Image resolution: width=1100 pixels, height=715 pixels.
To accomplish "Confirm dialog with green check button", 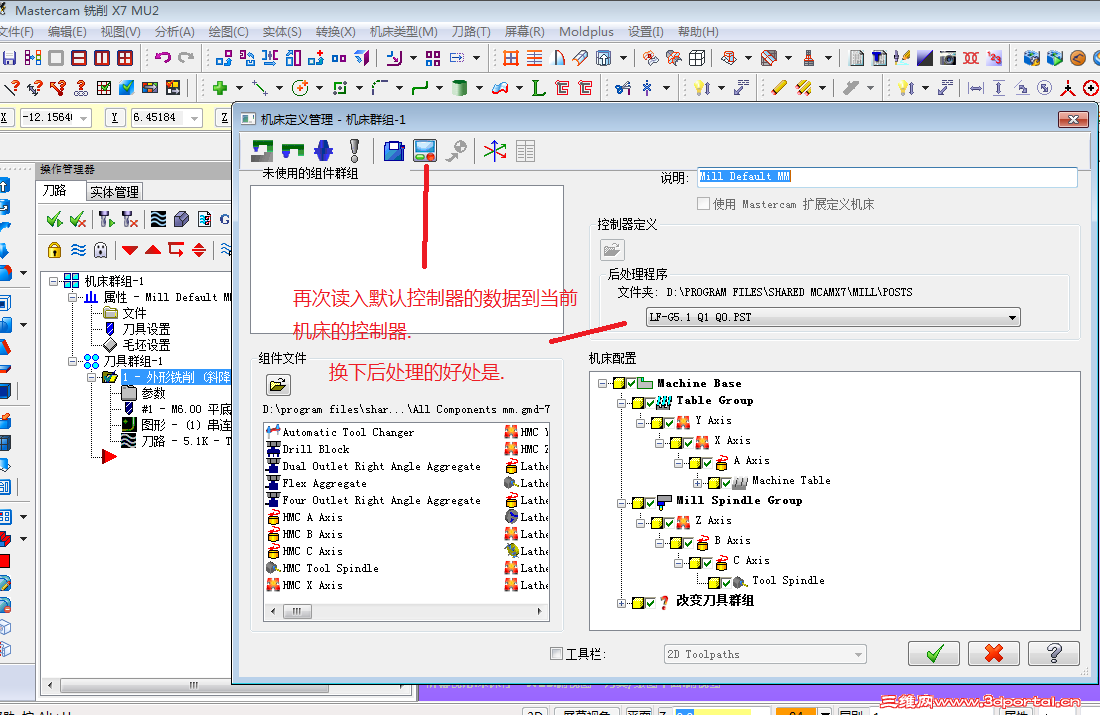I will coord(933,653).
